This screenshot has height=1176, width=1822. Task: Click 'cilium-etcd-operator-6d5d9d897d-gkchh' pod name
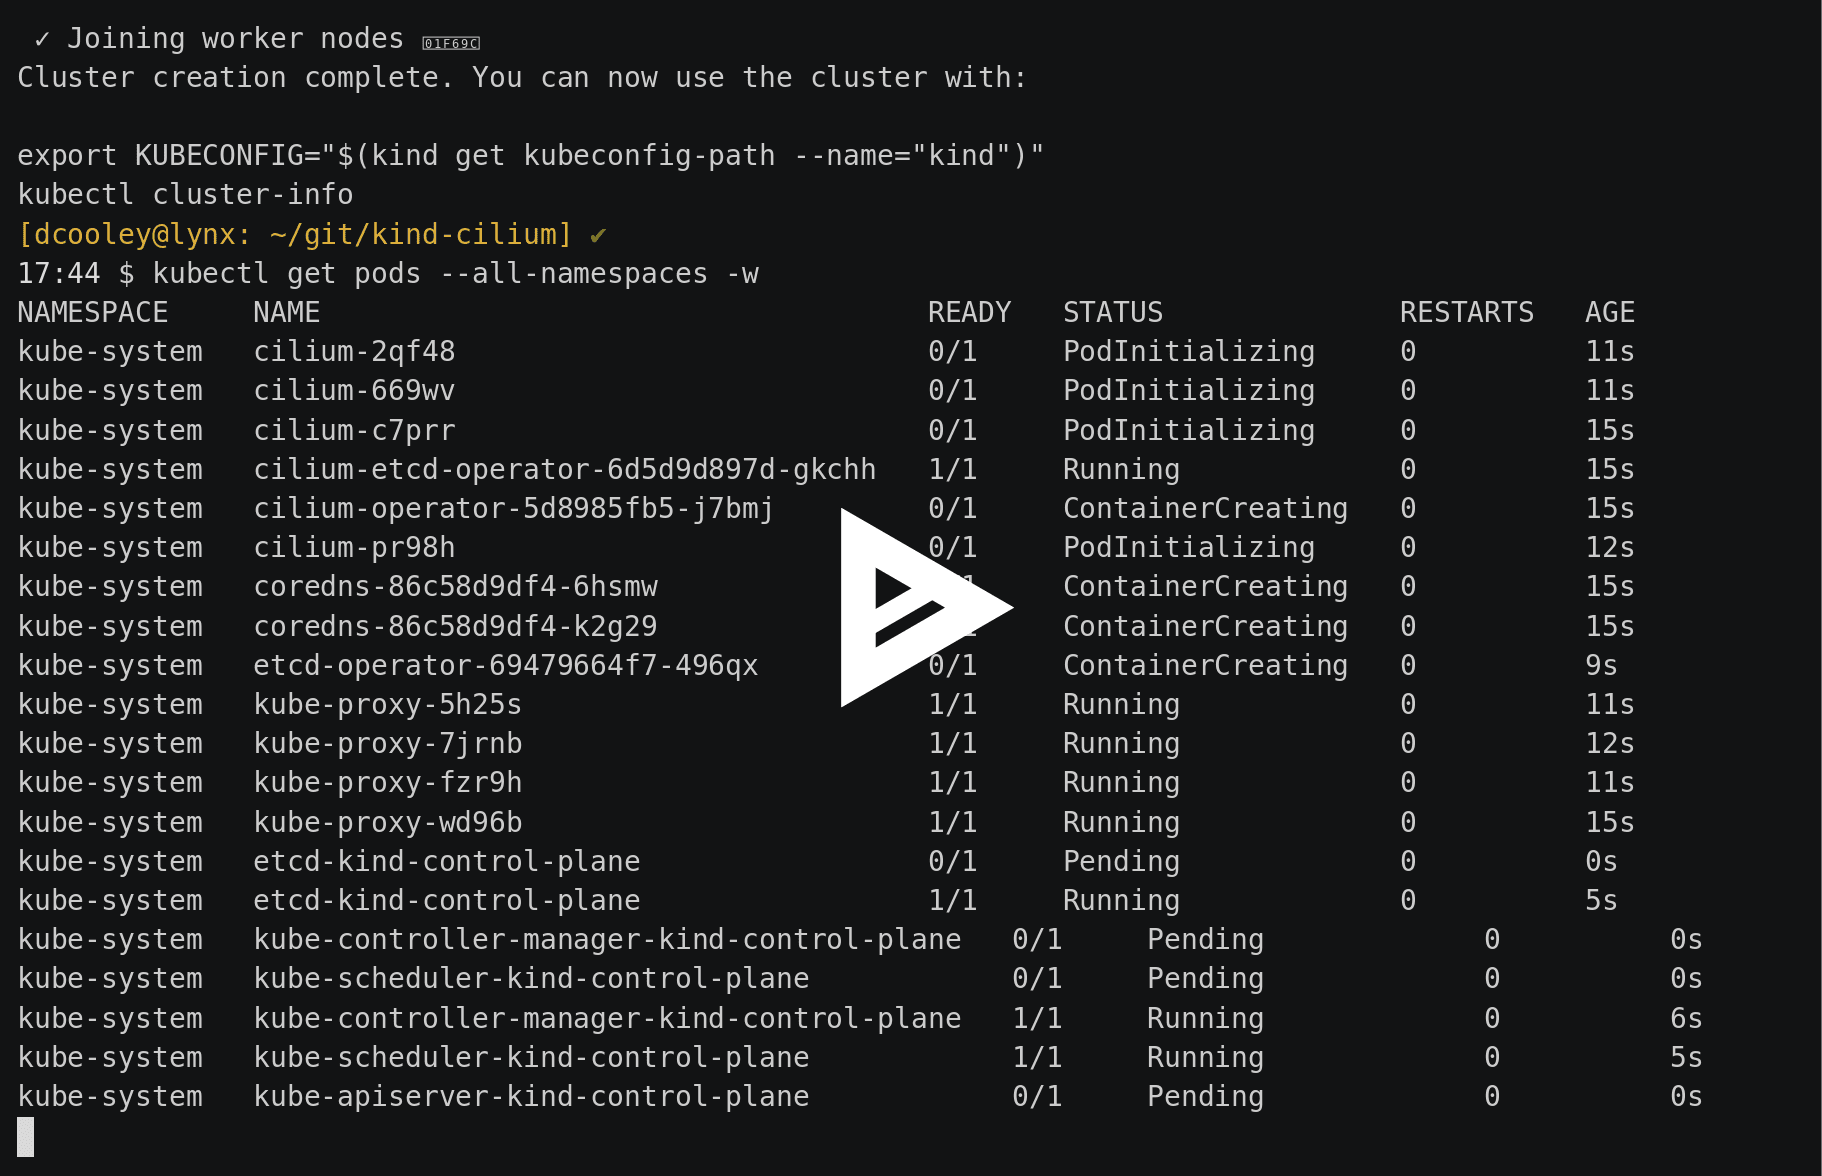pos(565,470)
